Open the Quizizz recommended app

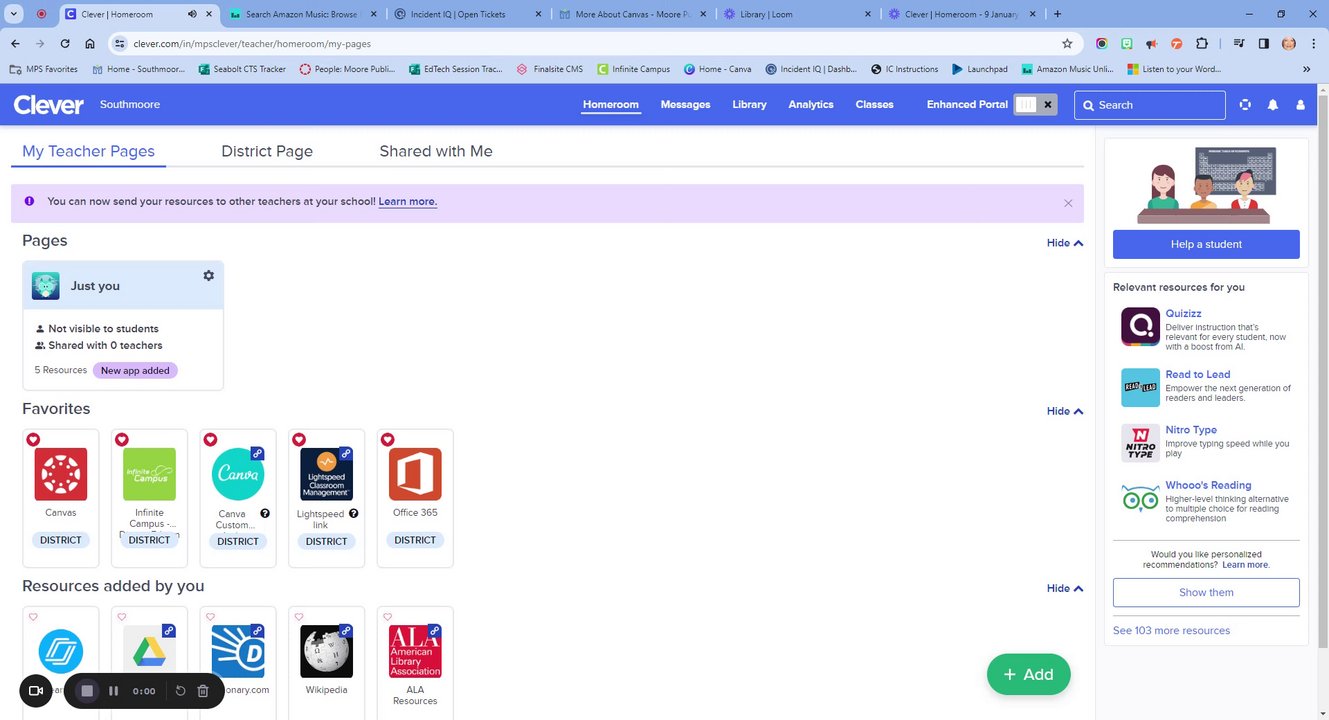[x=1140, y=326]
